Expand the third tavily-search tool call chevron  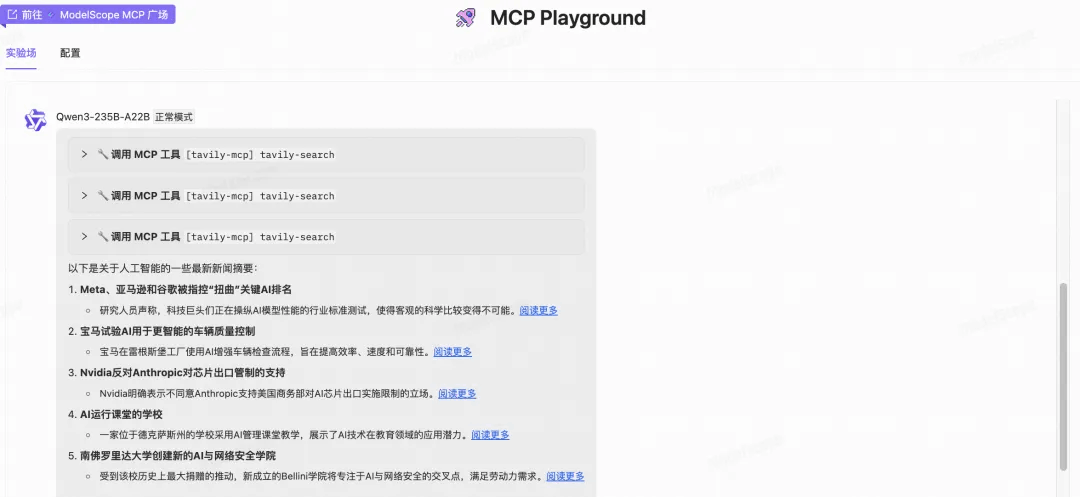click(x=84, y=236)
